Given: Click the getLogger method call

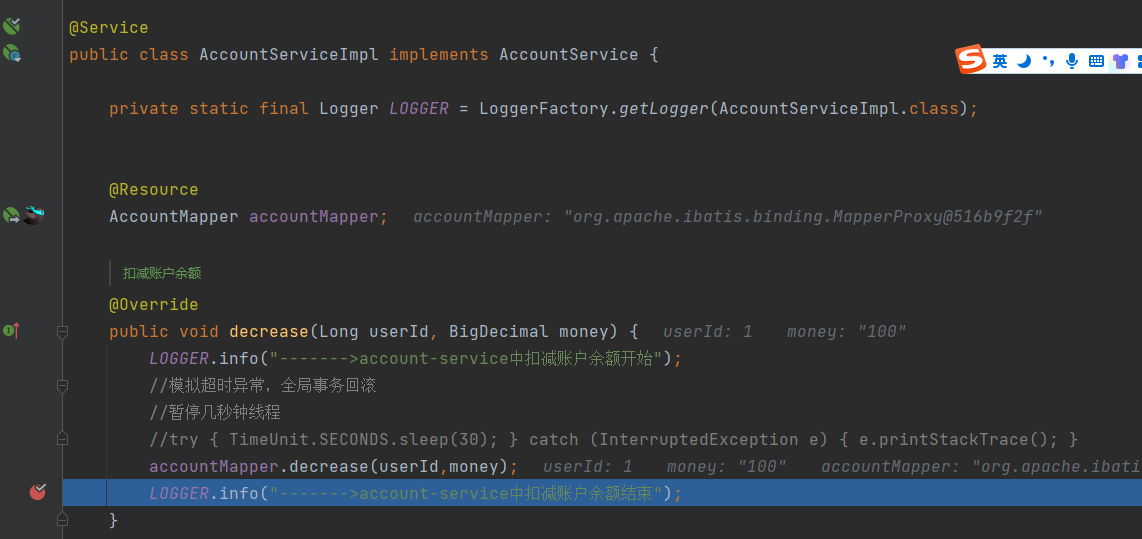Looking at the screenshot, I should (x=664, y=108).
